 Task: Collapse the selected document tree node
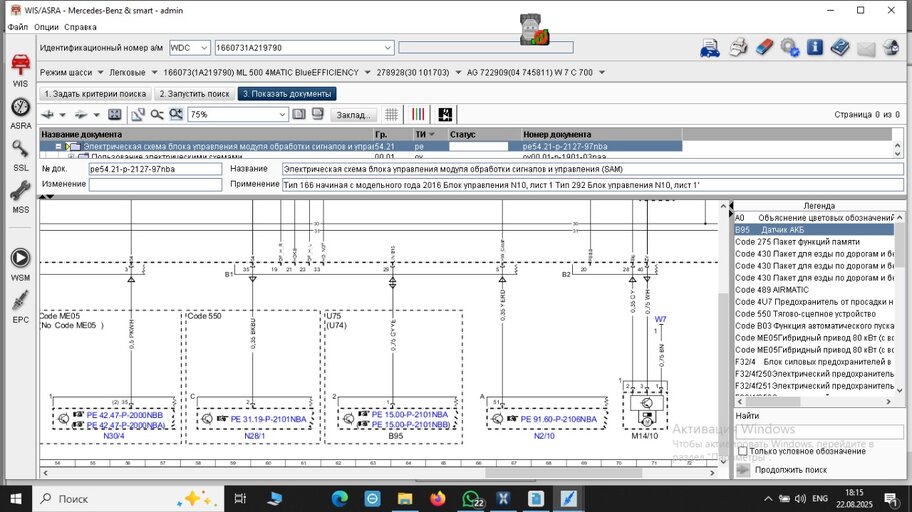58,147
